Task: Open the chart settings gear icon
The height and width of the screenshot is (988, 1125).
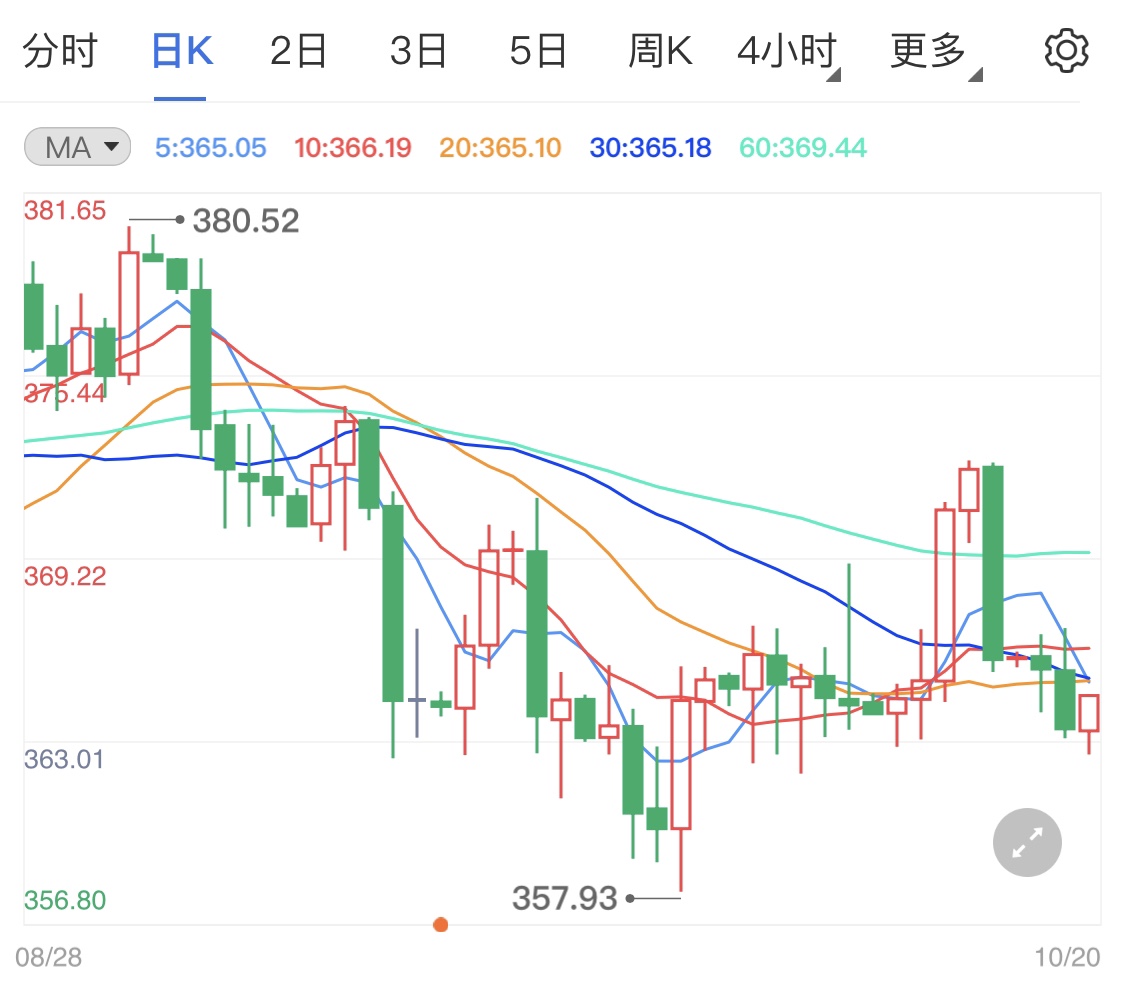Action: pos(1066,51)
